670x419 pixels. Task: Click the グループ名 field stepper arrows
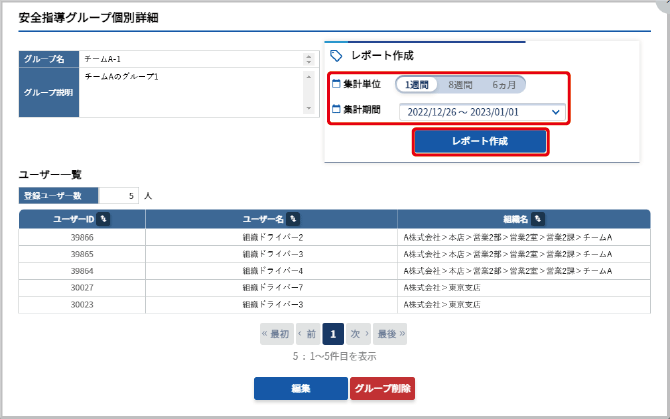tap(308, 59)
